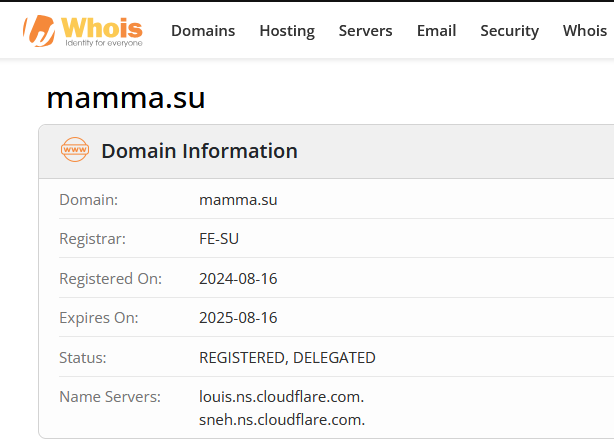Click the Registrar: field label

point(92,239)
